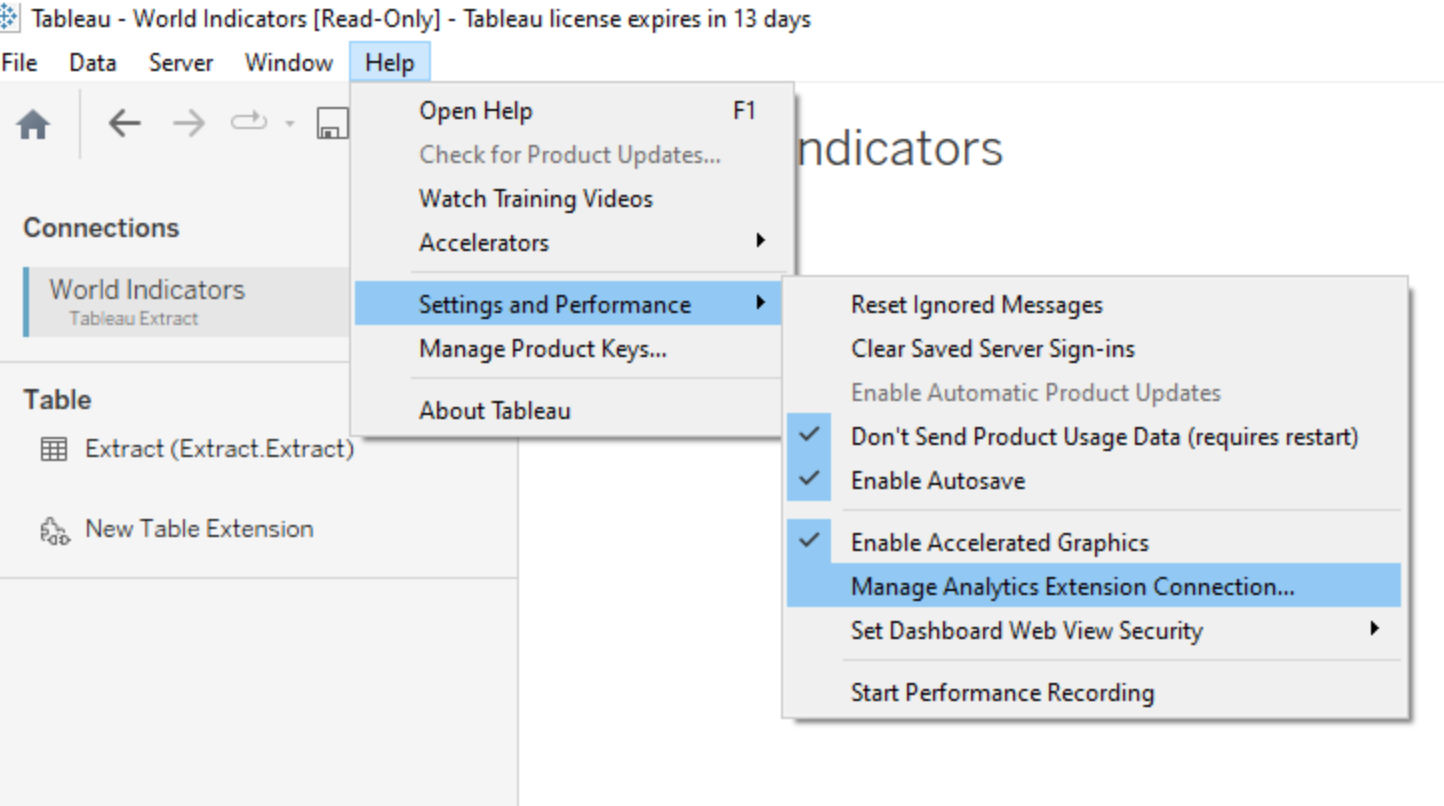Viewport: 1444px width, 806px height.
Task: Click the Redo arrow toolbar icon
Action: [248, 122]
